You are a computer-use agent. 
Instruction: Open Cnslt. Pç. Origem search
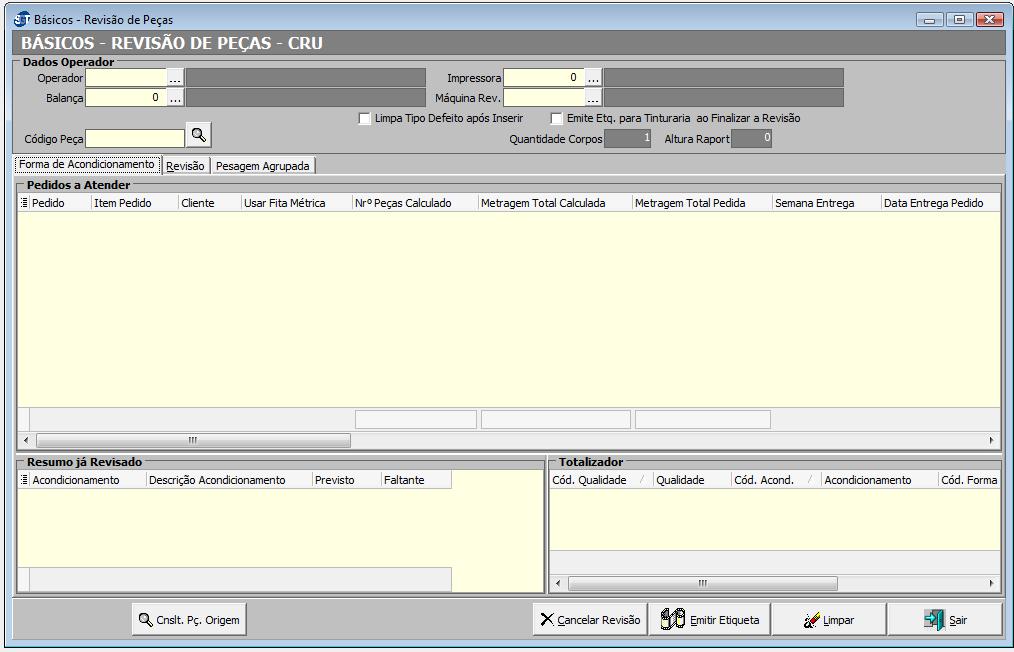click(189, 620)
